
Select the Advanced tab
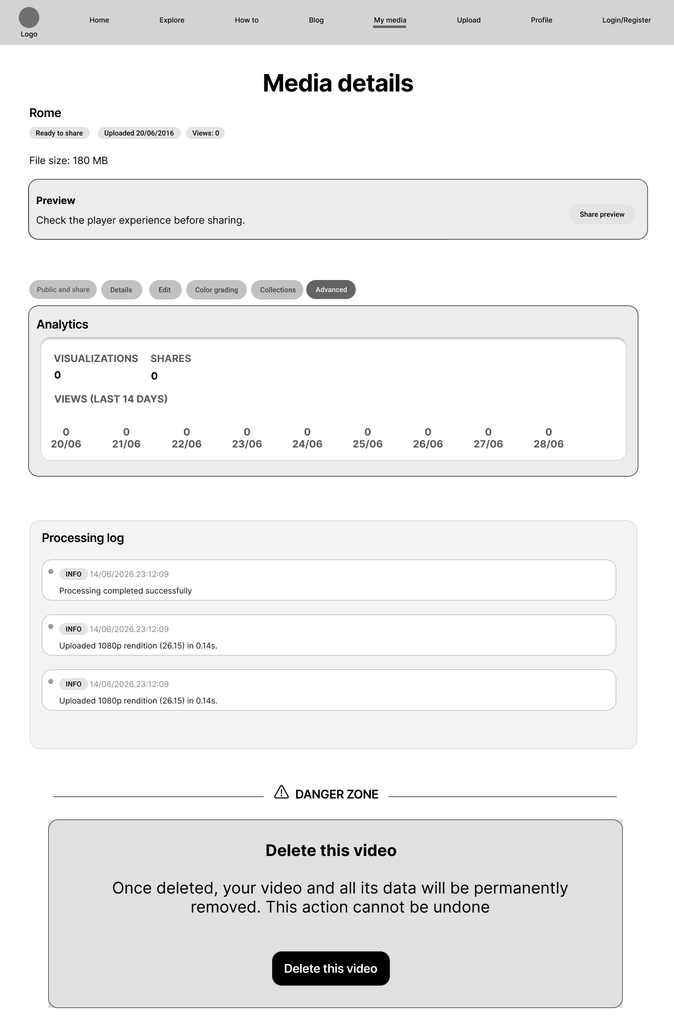pos(331,289)
